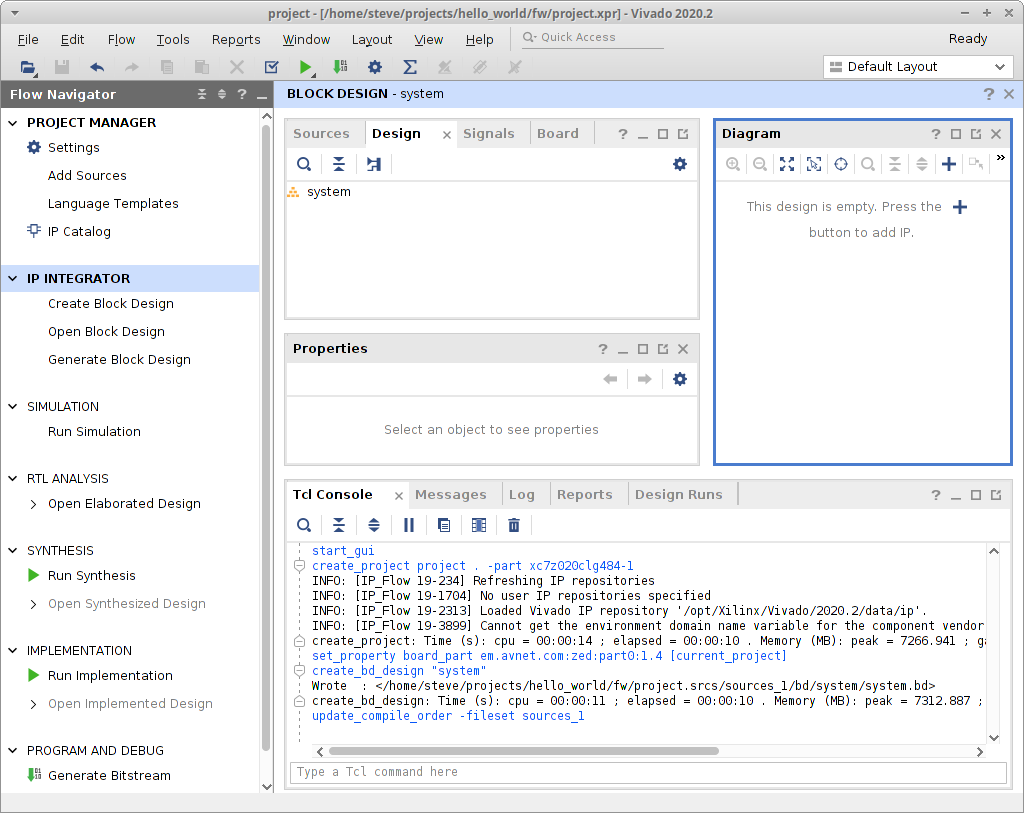Click the Add IP plus icon in Diagram toolbar
The image size is (1024, 813).
(x=949, y=164)
